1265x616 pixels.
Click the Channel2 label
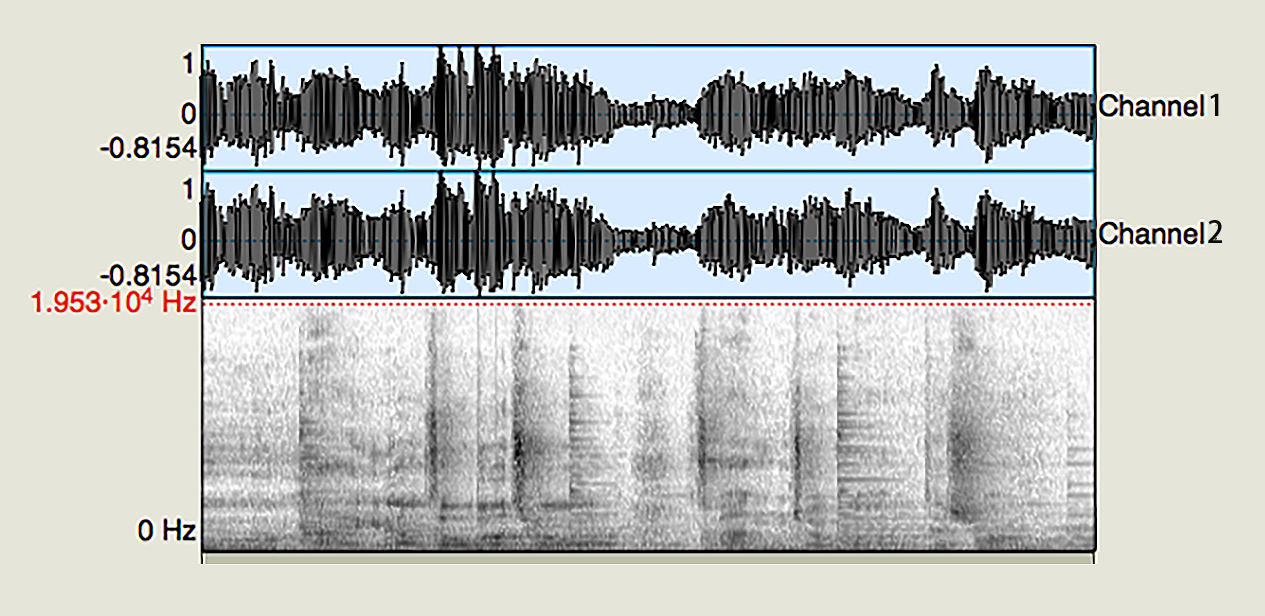click(1159, 234)
